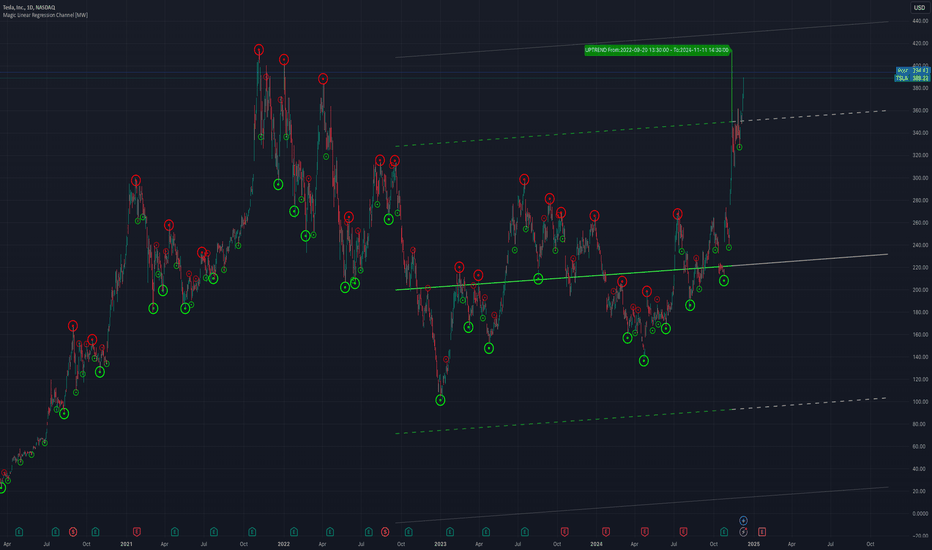Viewport: 932px width, 550px height.
Task: Click the April 2020 green earnings marker
Action: [19, 532]
